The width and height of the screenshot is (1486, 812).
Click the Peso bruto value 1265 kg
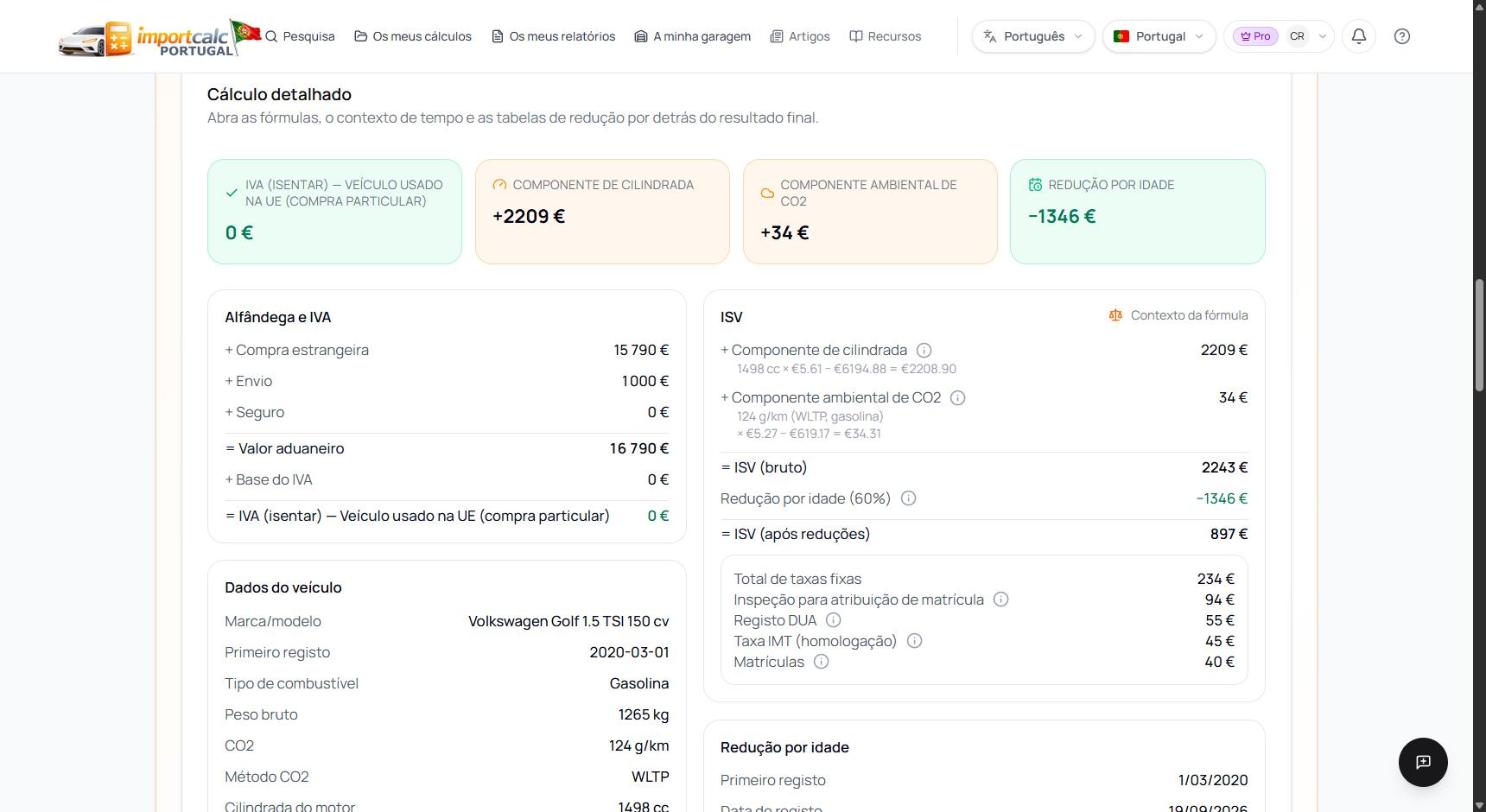643,715
